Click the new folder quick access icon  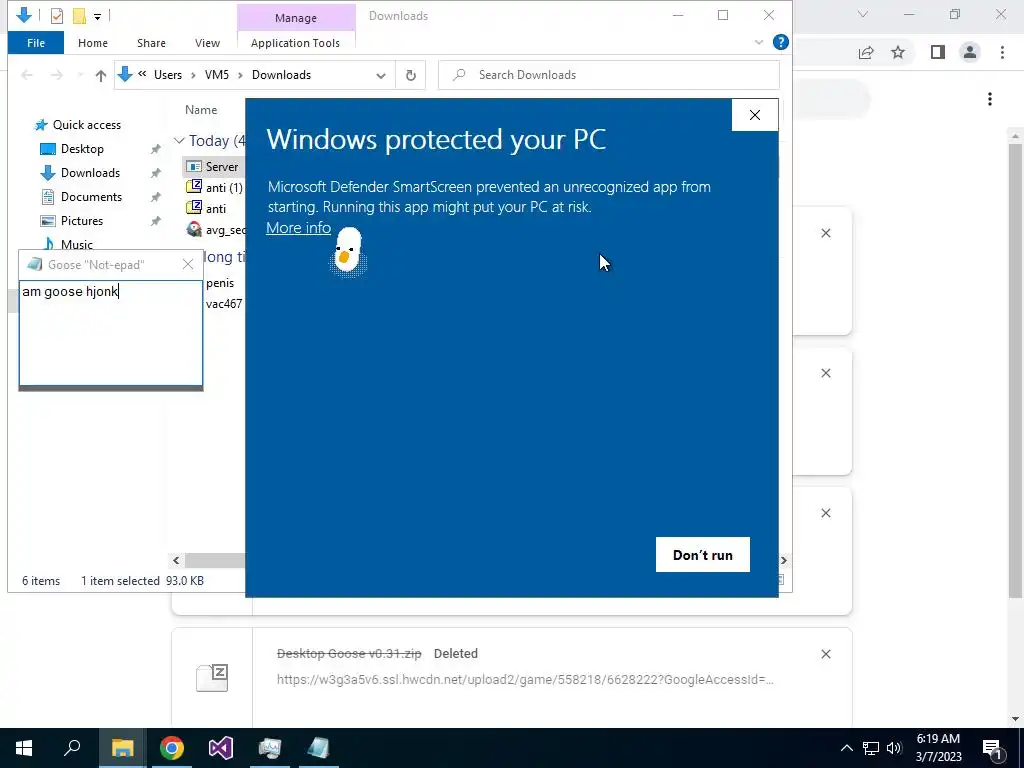[x=79, y=16]
